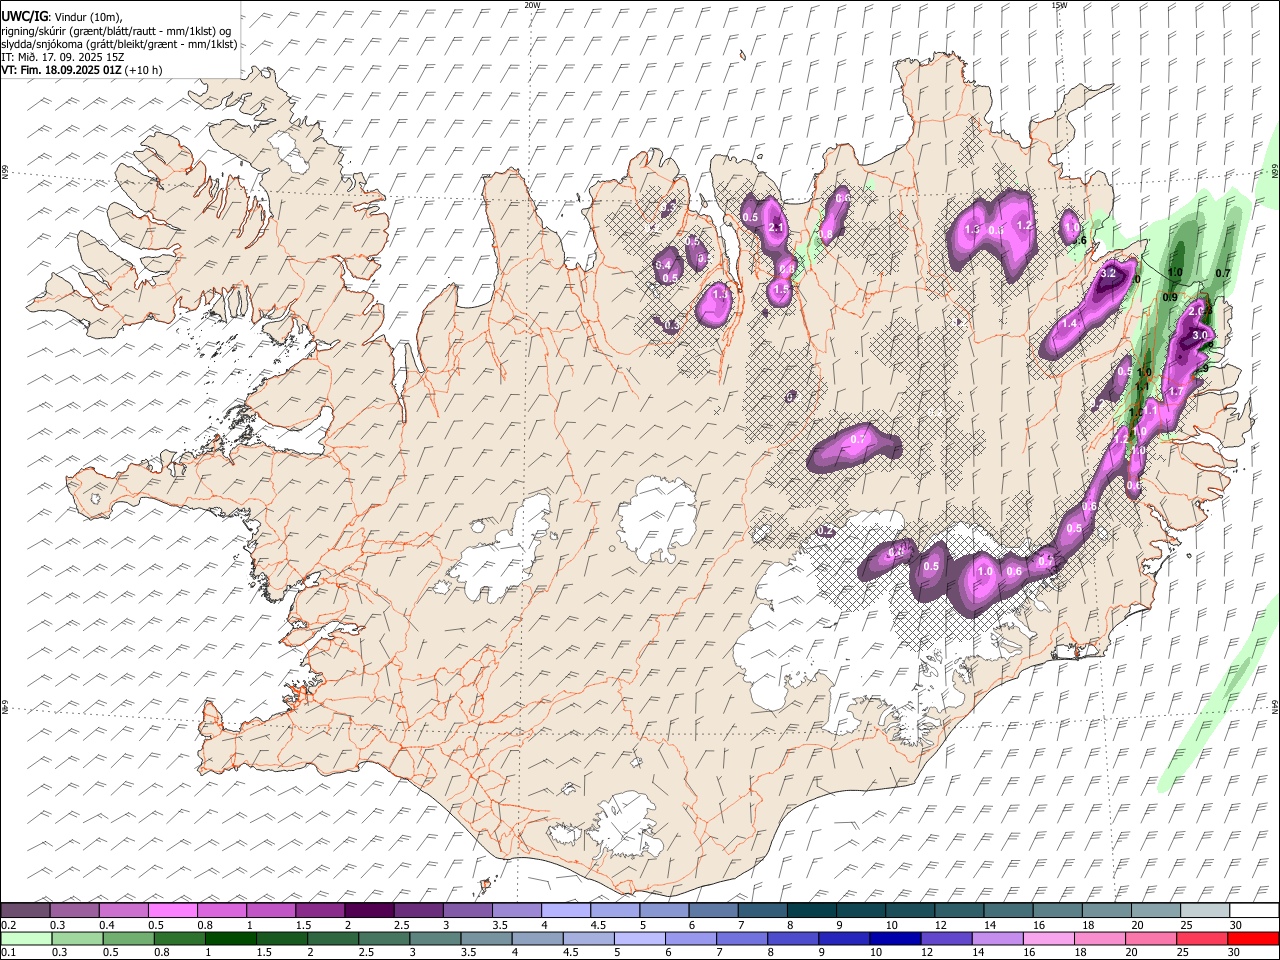This screenshot has width=1280, height=960.
Task: Click the 64N latitude label at right edge
Action: [x=1275, y=706]
